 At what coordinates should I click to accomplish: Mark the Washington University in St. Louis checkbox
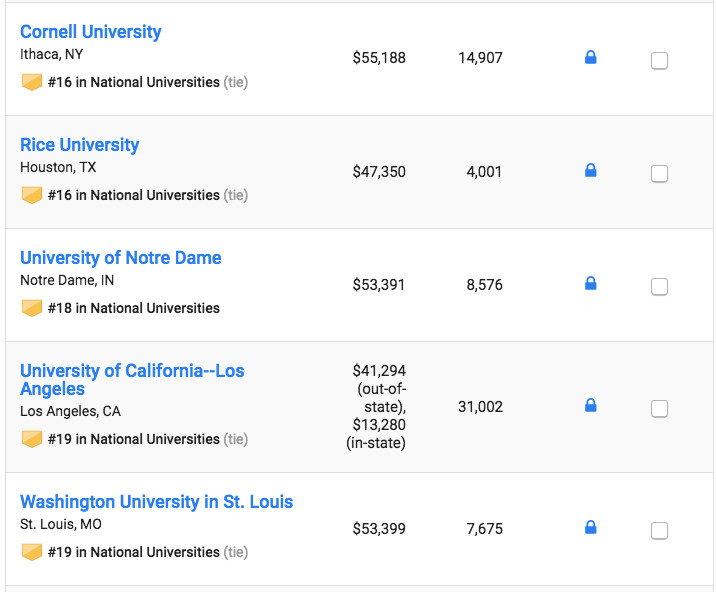pyautogui.click(x=660, y=531)
